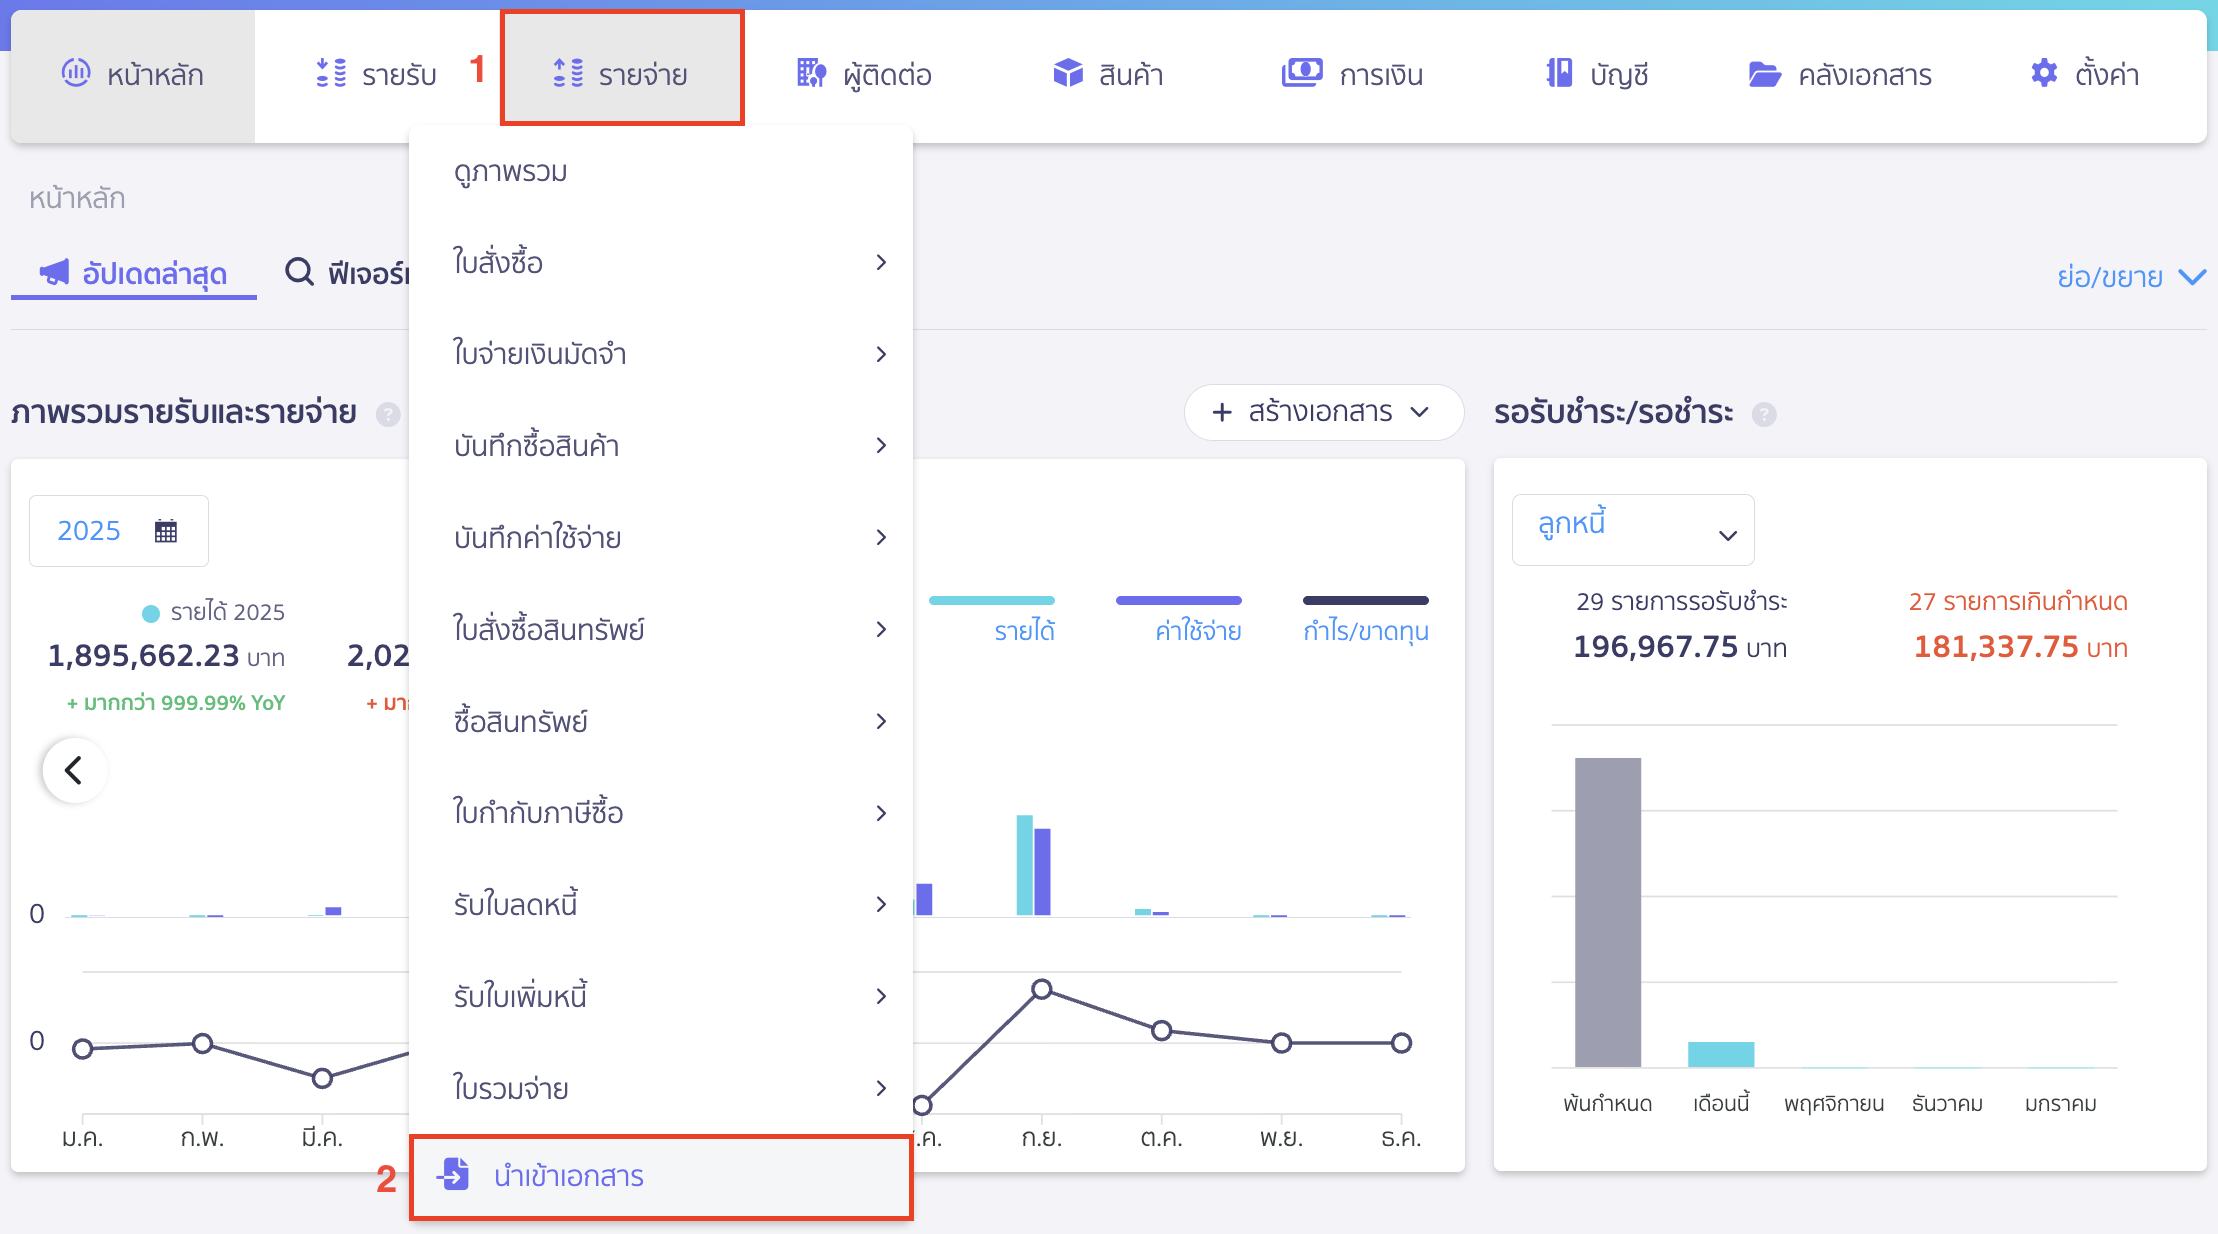Click the left arrow on the revenue summary carousel

74,770
